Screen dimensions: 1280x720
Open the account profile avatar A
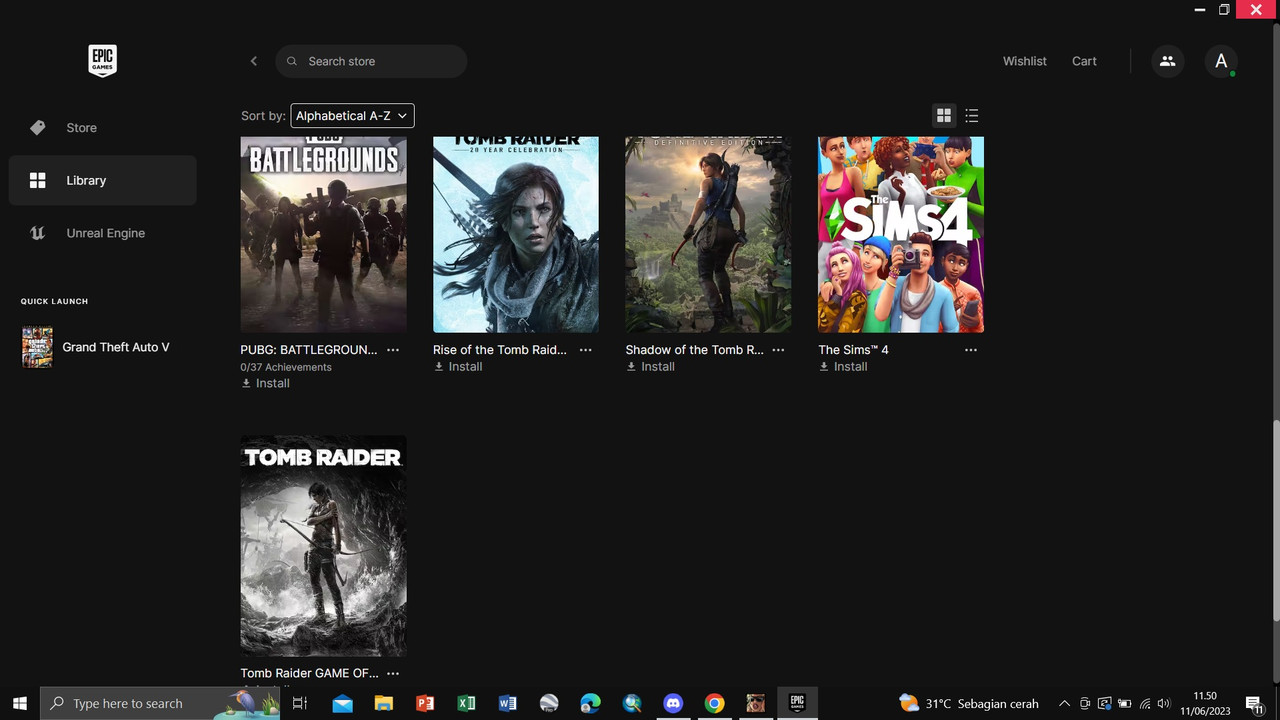click(x=1221, y=61)
